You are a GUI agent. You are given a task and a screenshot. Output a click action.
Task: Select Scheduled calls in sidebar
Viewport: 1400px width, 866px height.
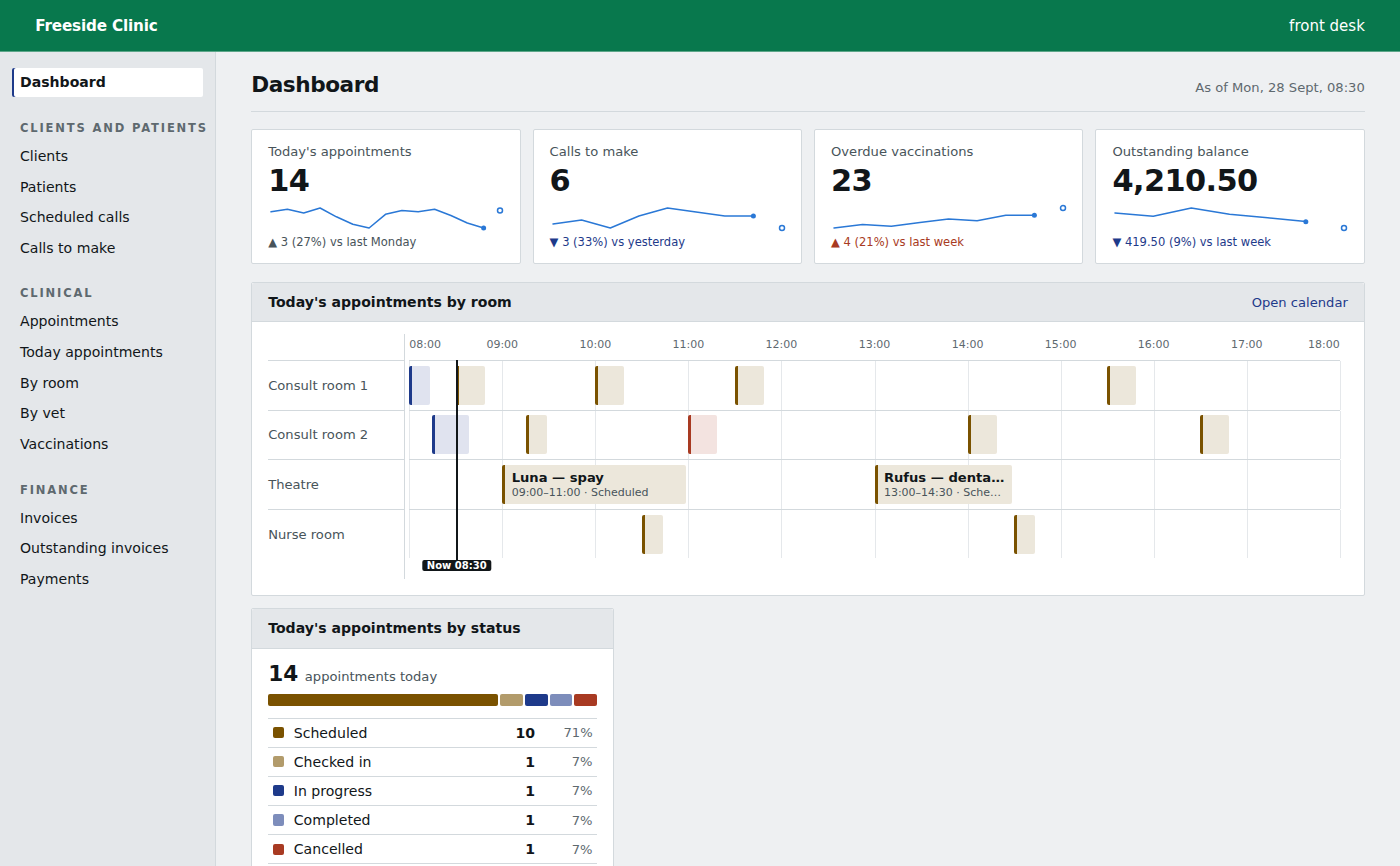click(75, 217)
